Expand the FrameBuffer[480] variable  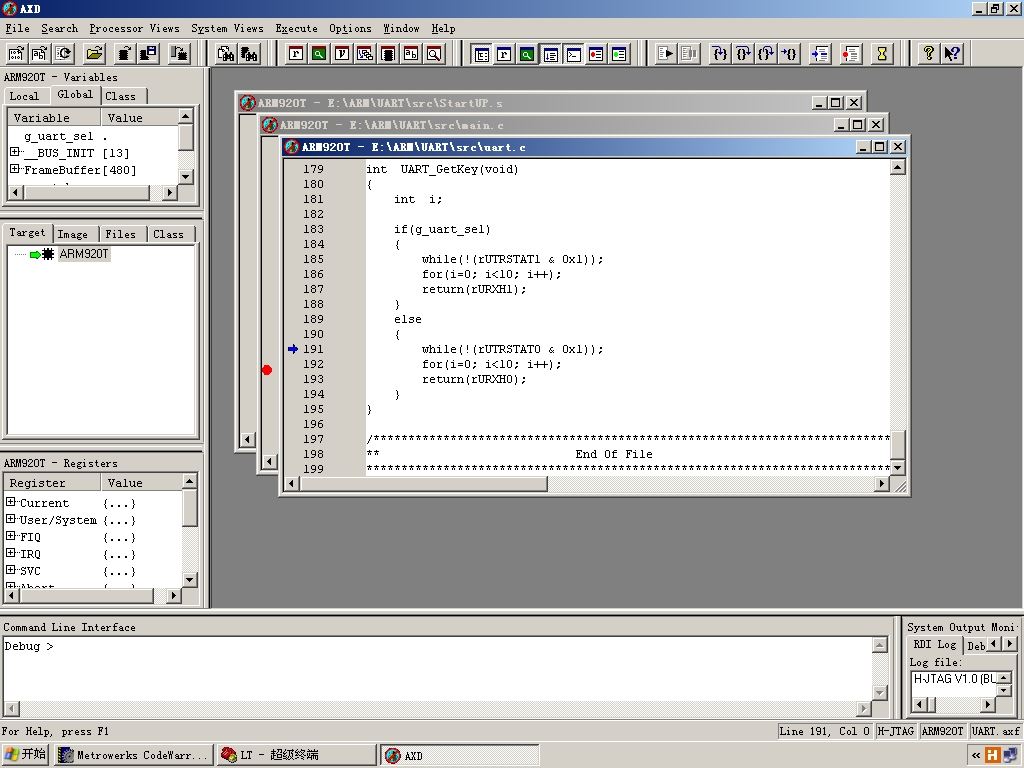(15, 169)
